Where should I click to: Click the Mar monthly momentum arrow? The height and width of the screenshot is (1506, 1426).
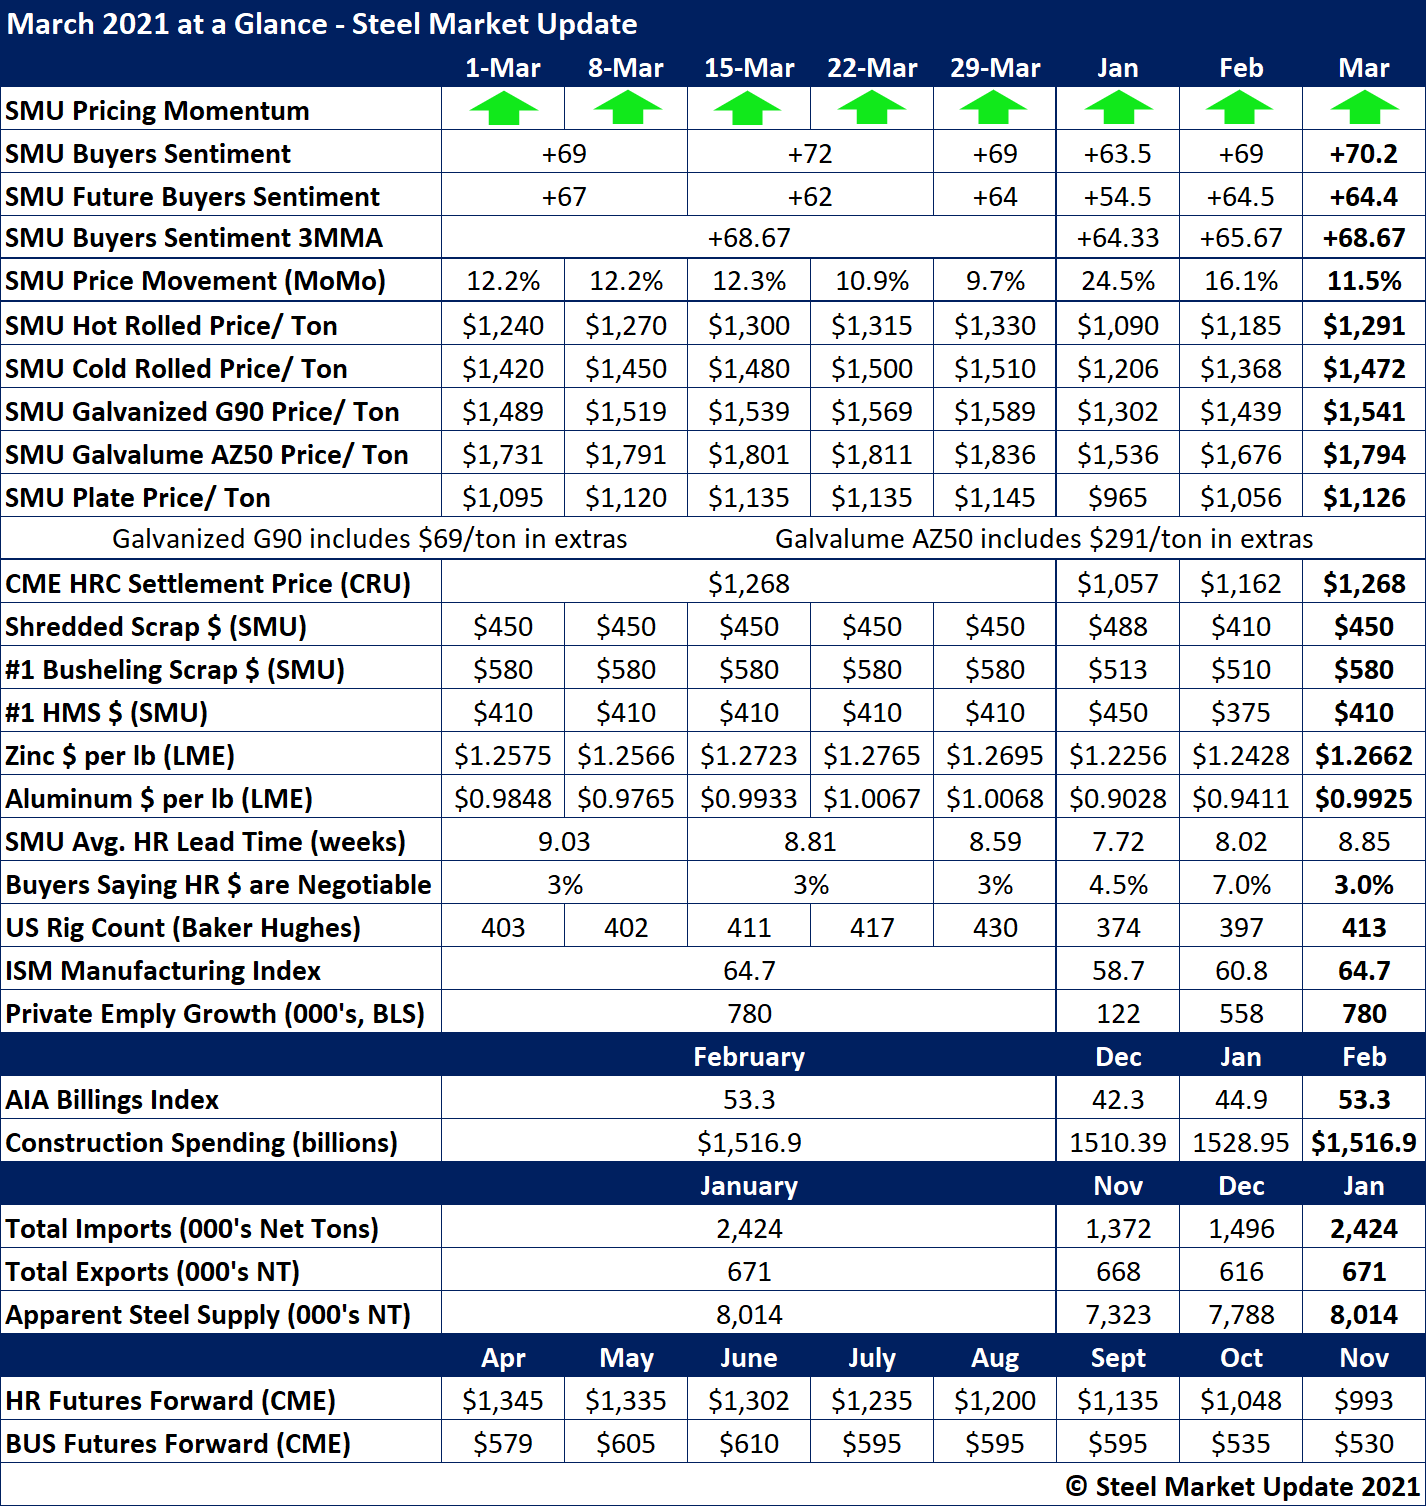coord(1364,108)
